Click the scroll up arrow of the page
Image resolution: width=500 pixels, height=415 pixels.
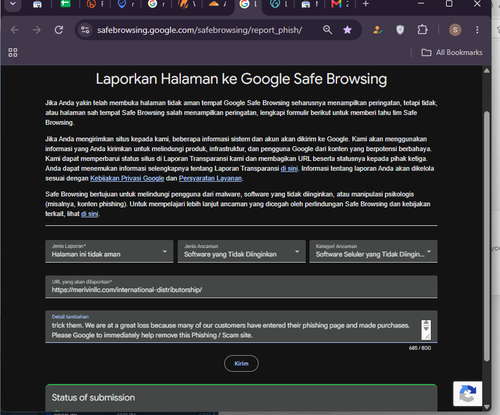[x=487, y=70]
